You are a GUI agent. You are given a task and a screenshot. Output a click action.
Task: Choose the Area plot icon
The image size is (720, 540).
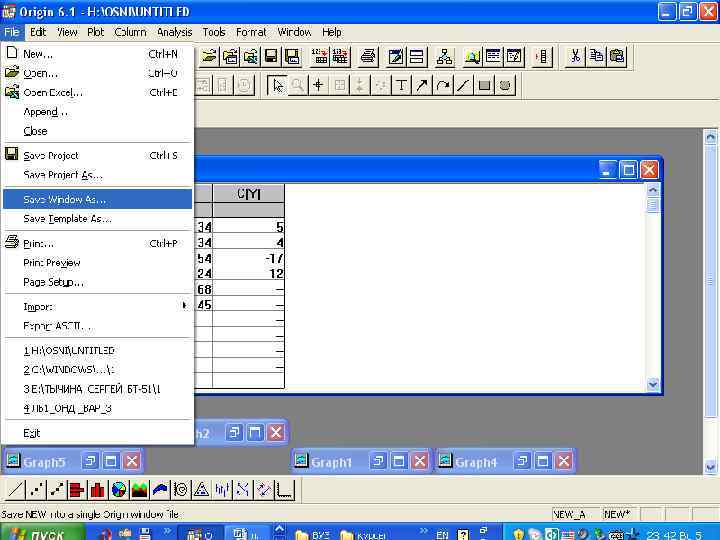point(139,490)
